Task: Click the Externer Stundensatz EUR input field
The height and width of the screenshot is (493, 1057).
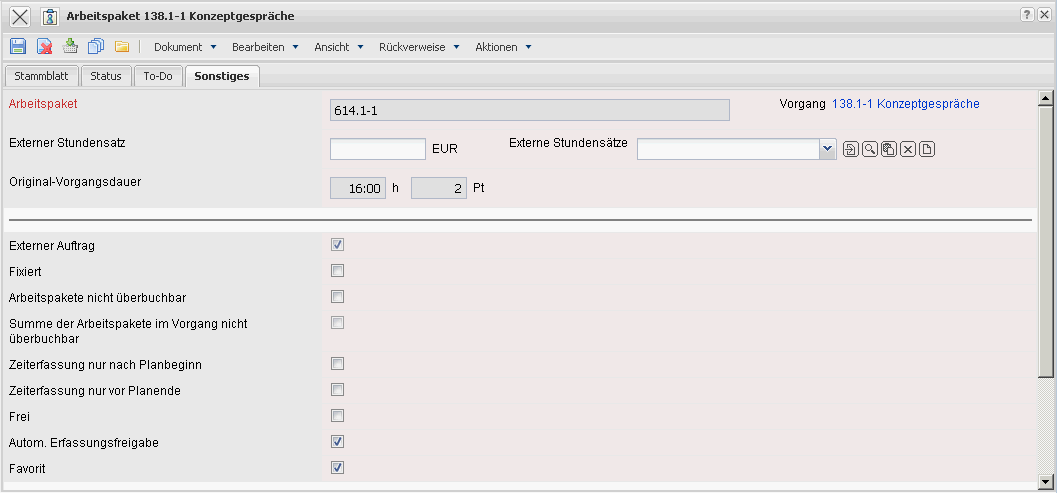Action: 378,149
